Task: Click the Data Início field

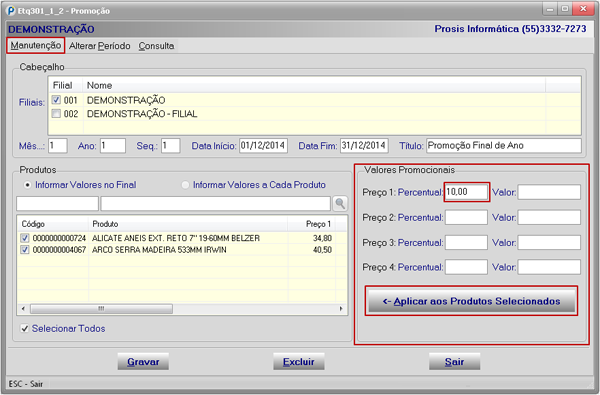Action: point(263,146)
